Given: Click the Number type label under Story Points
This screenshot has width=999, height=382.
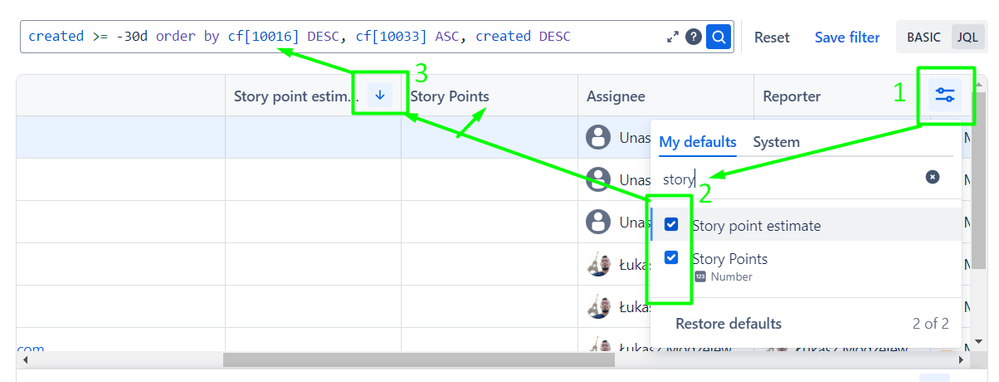Looking at the screenshot, I should [731, 277].
